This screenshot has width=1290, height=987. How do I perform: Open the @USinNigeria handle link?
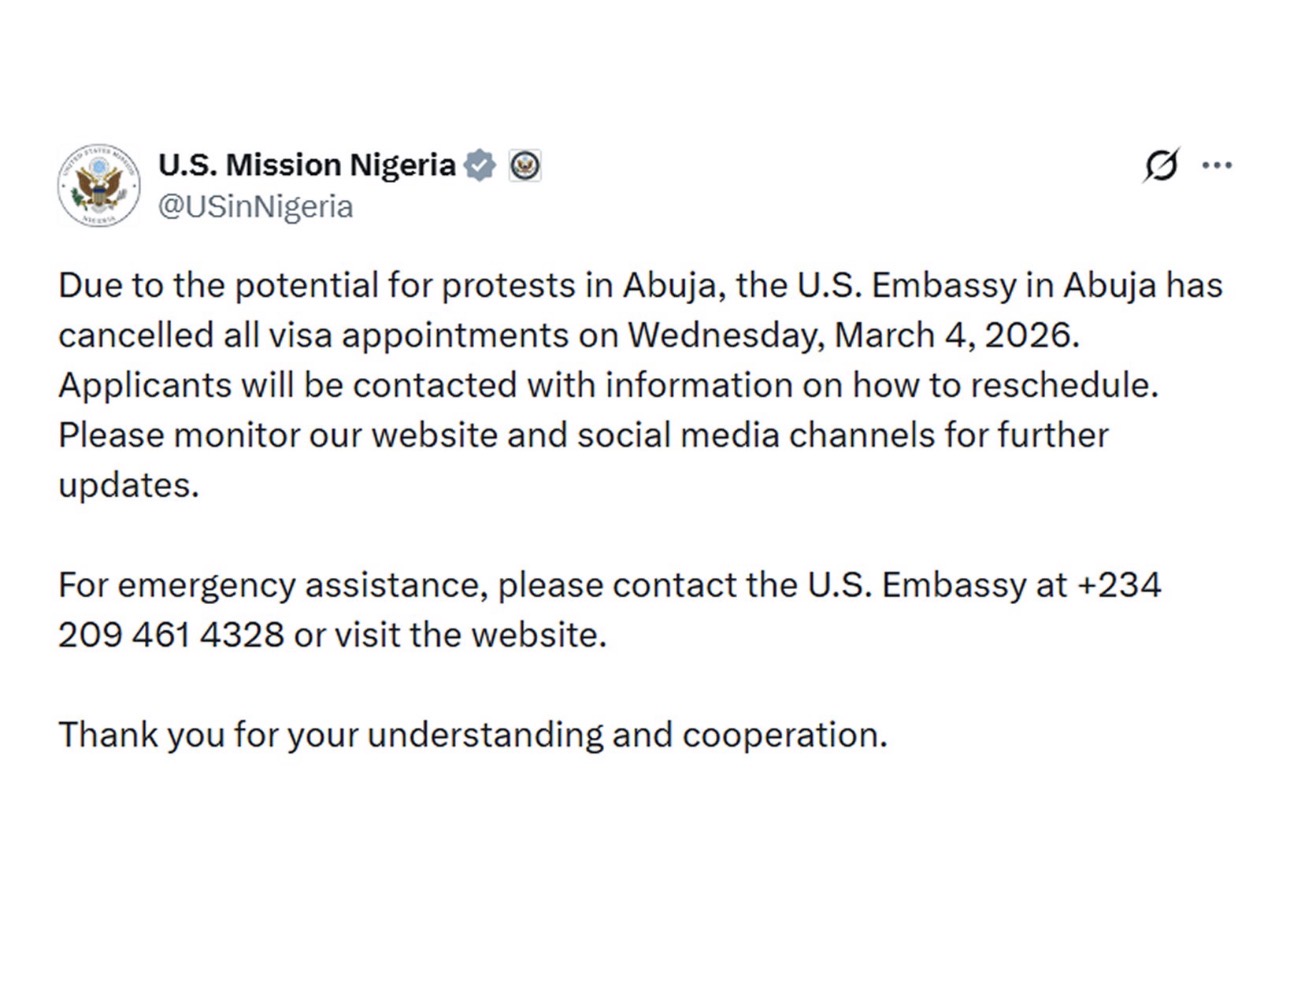click(x=256, y=206)
